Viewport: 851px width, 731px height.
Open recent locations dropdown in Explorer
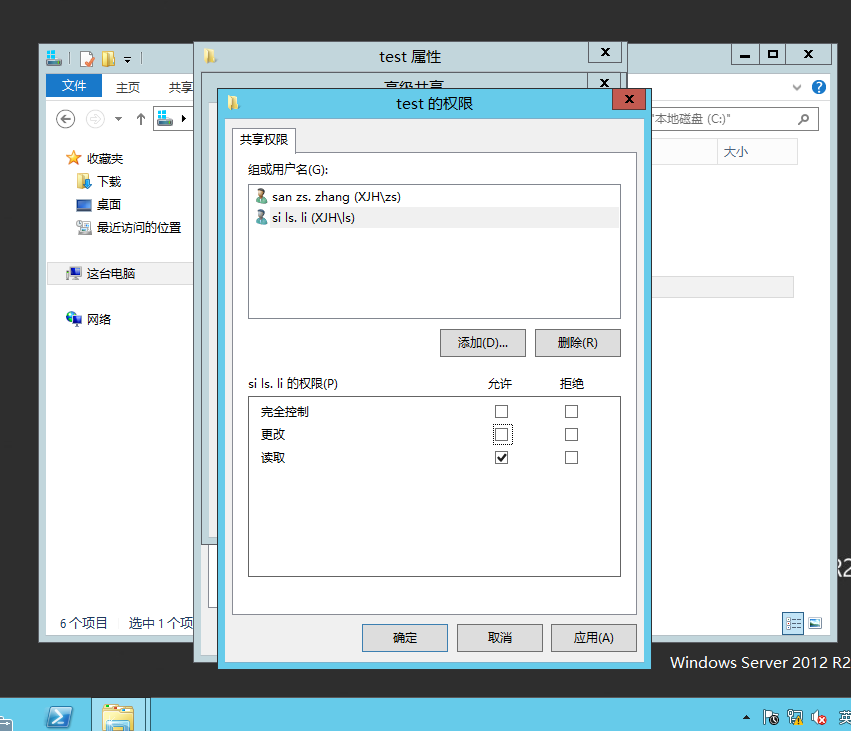coord(118,119)
